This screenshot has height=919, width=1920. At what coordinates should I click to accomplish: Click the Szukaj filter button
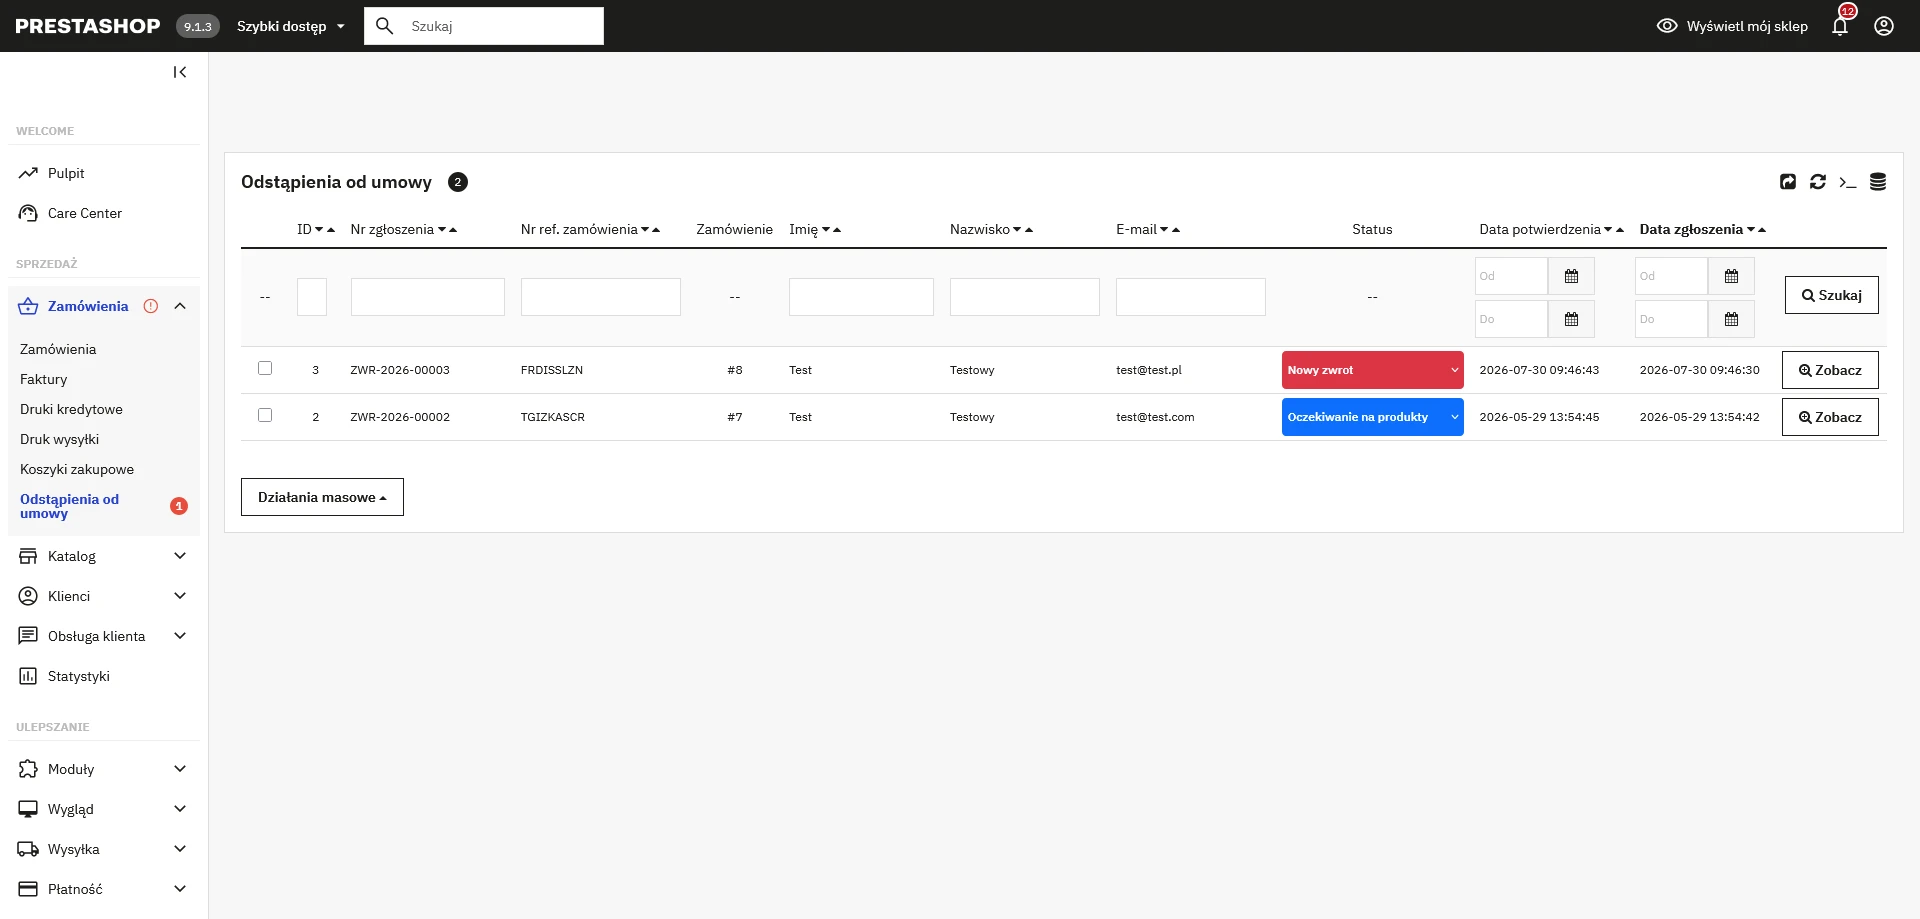coord(1831,295)
